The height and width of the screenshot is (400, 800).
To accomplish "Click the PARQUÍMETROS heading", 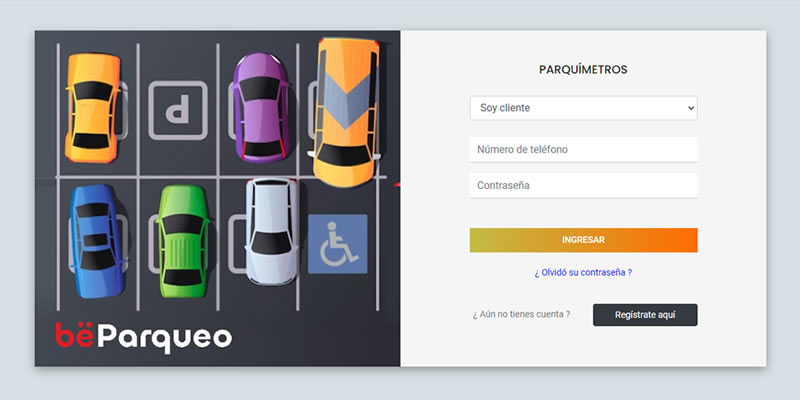I will click(583, 70).
